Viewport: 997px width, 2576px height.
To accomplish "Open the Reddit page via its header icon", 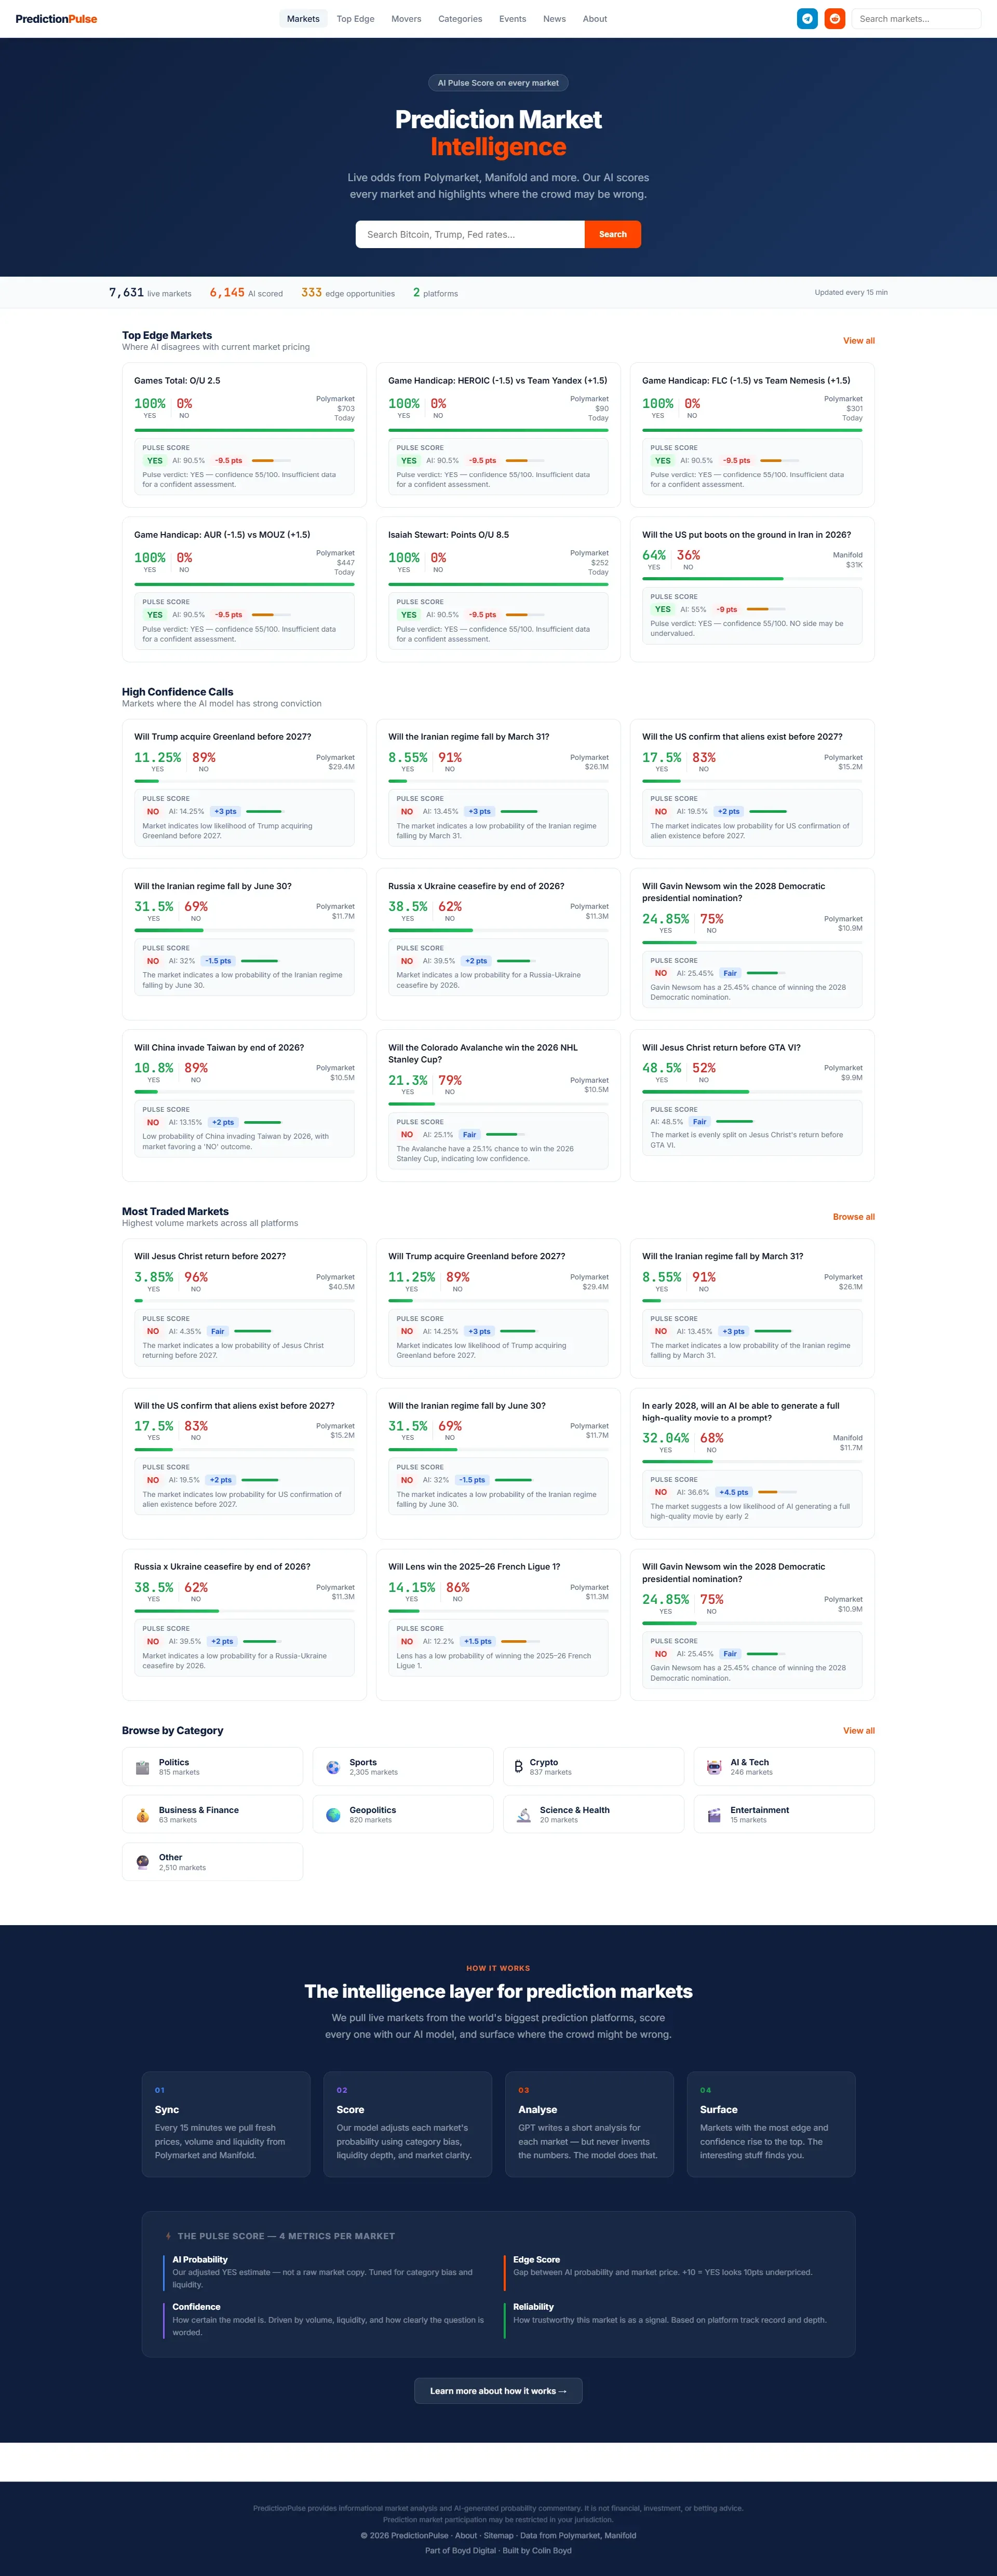I will (834, 18).
